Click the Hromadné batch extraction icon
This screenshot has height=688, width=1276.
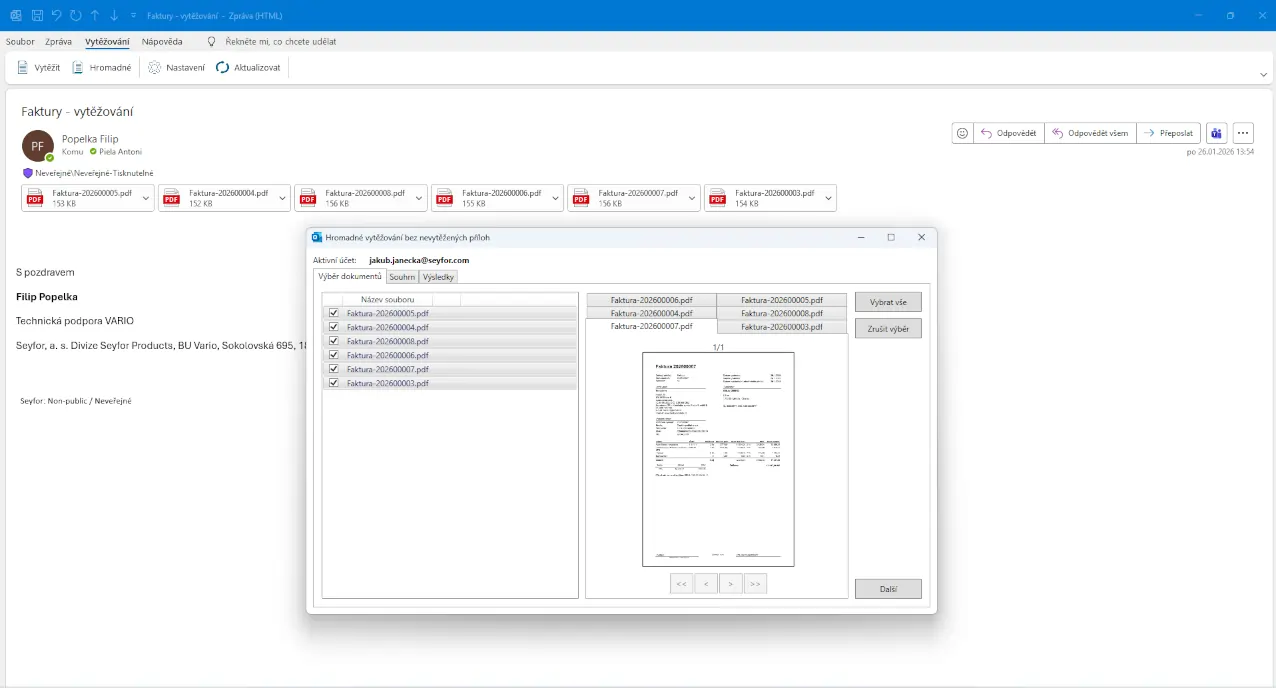pos(78,68)
